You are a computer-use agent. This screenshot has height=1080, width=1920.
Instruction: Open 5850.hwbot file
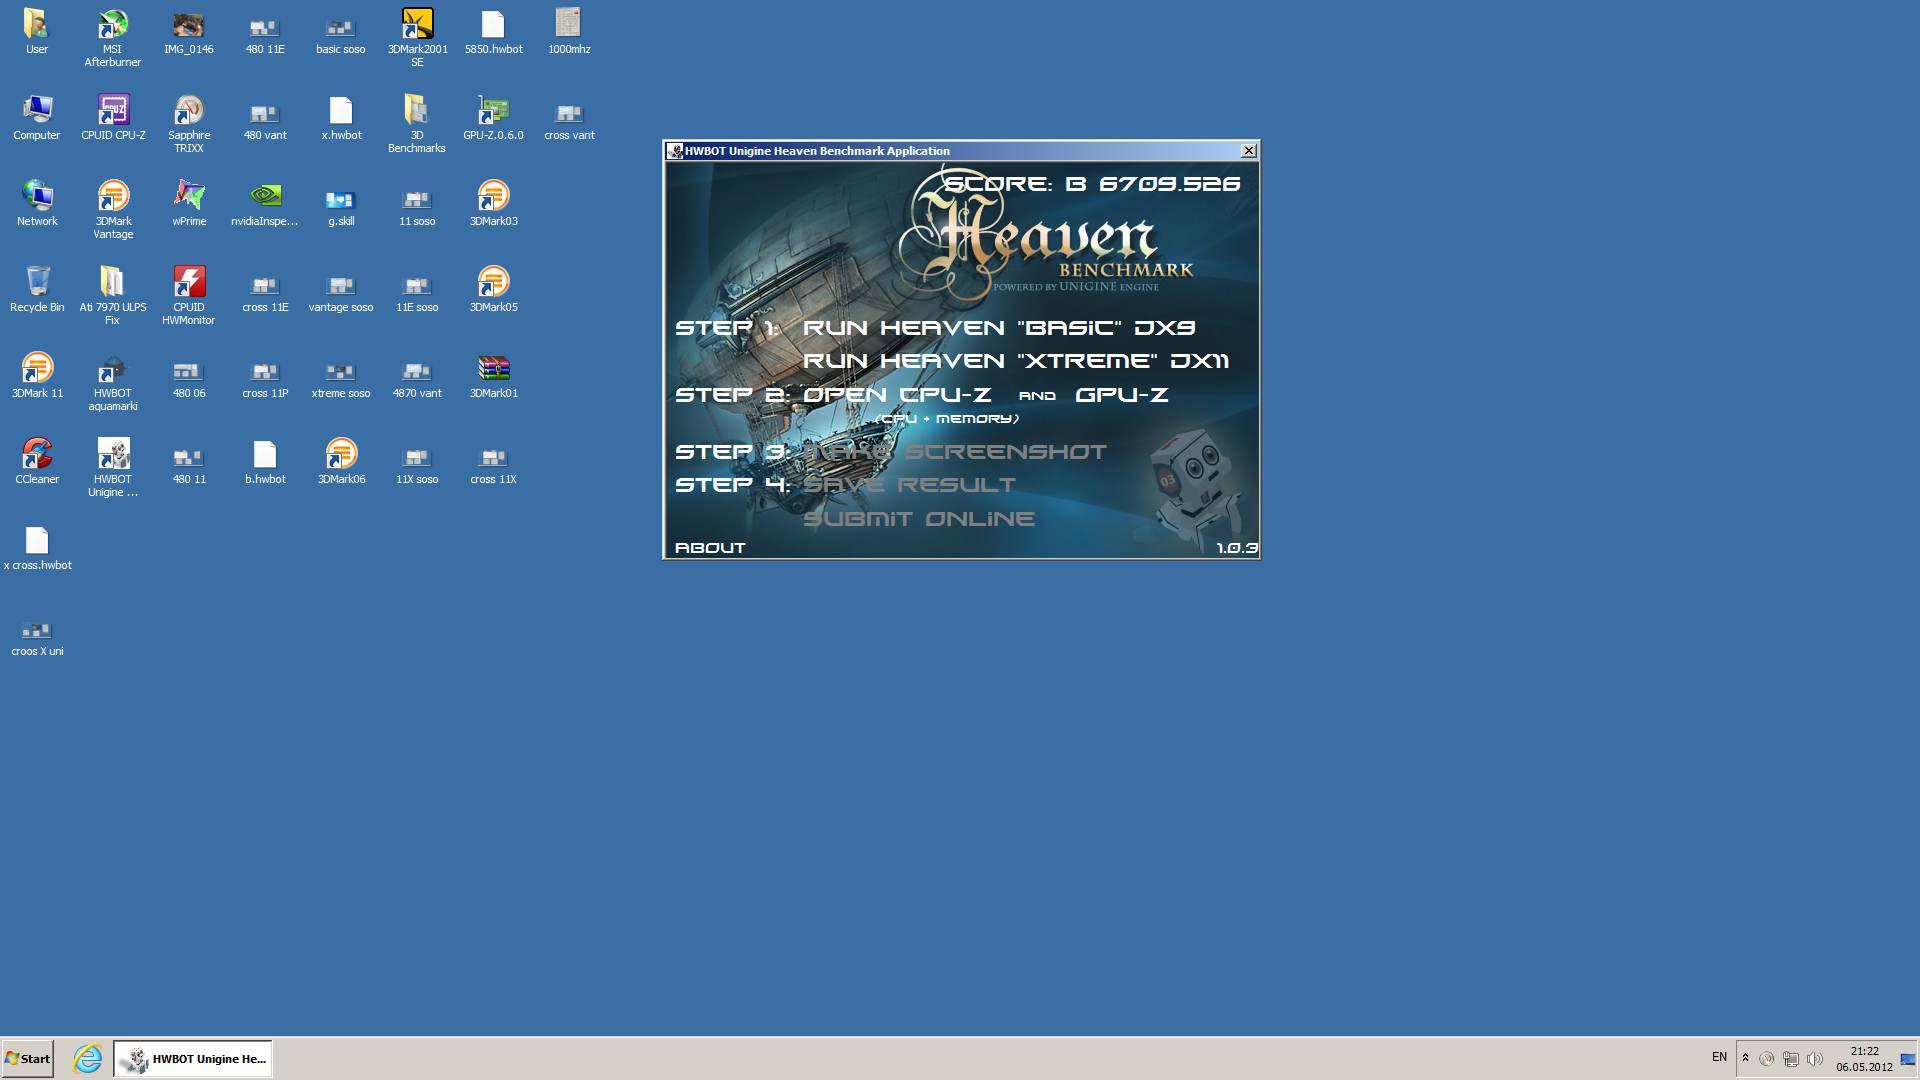tap(493, 32)
